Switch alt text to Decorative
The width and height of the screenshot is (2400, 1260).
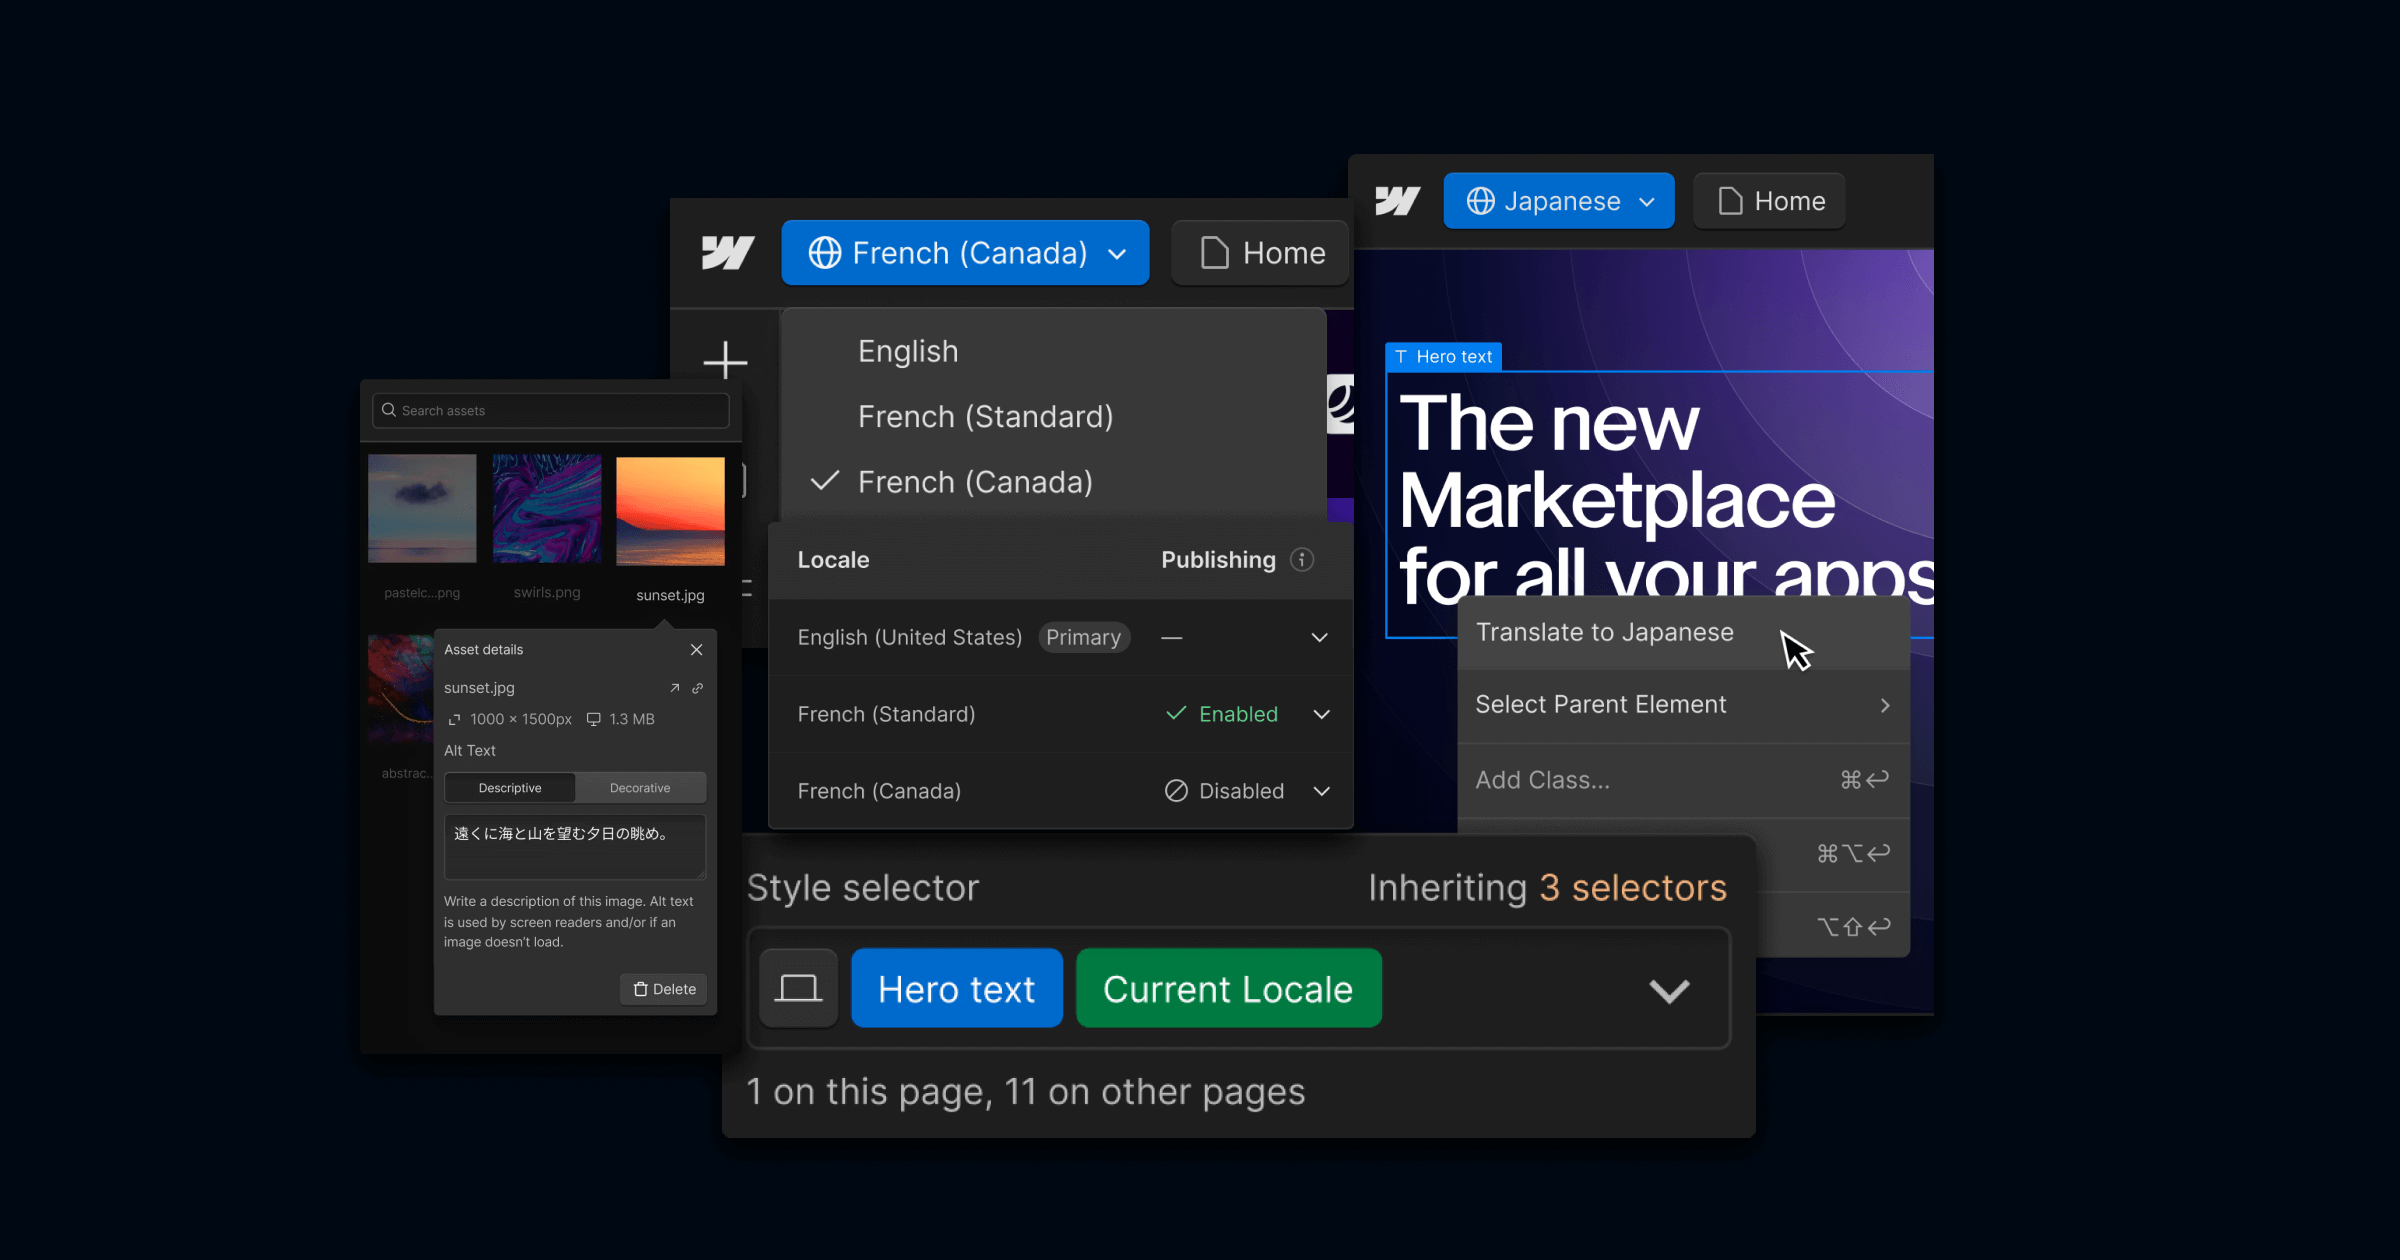(640, 788)
